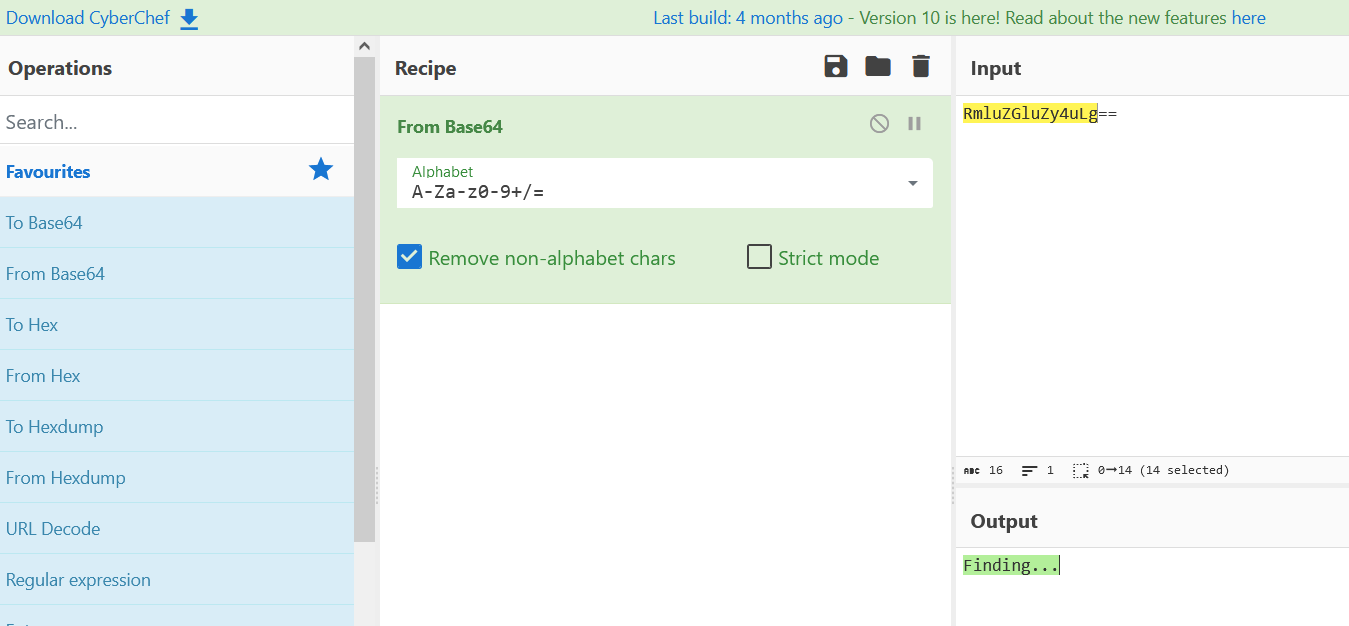Uncheck Remove non-alphabet chars
This screenshot has height=626, width=1349.
pyautogui.click(x=409, y=257)
